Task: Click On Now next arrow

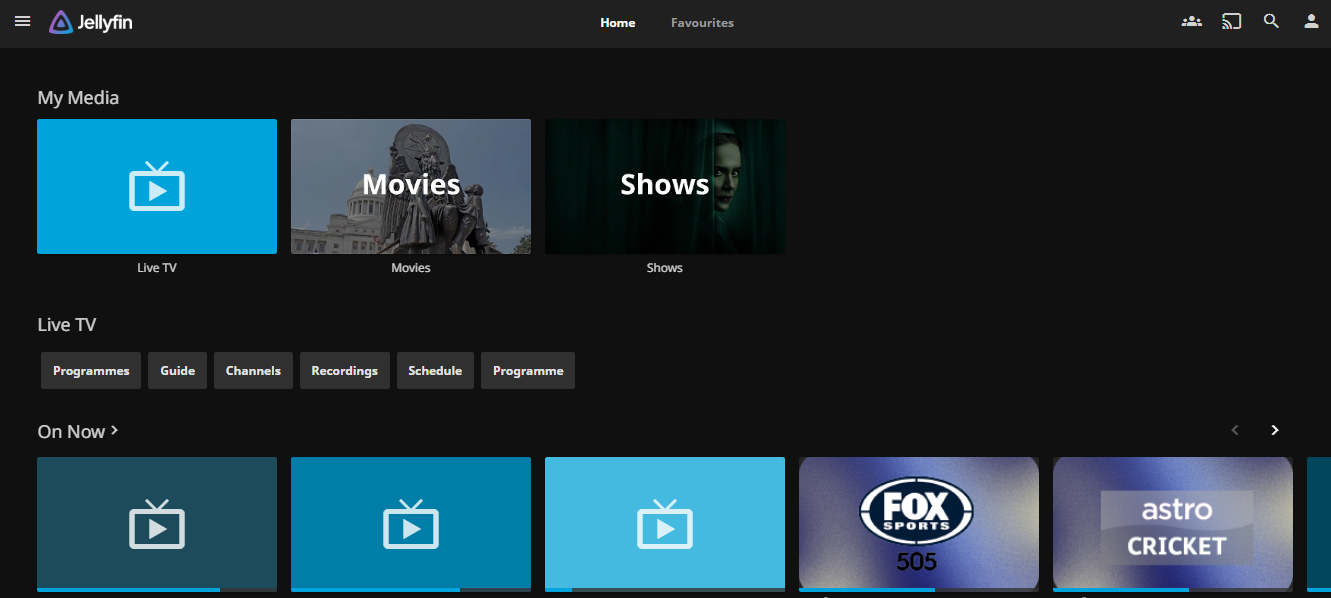Action: pyautogui.click(x=1275, y=430)
